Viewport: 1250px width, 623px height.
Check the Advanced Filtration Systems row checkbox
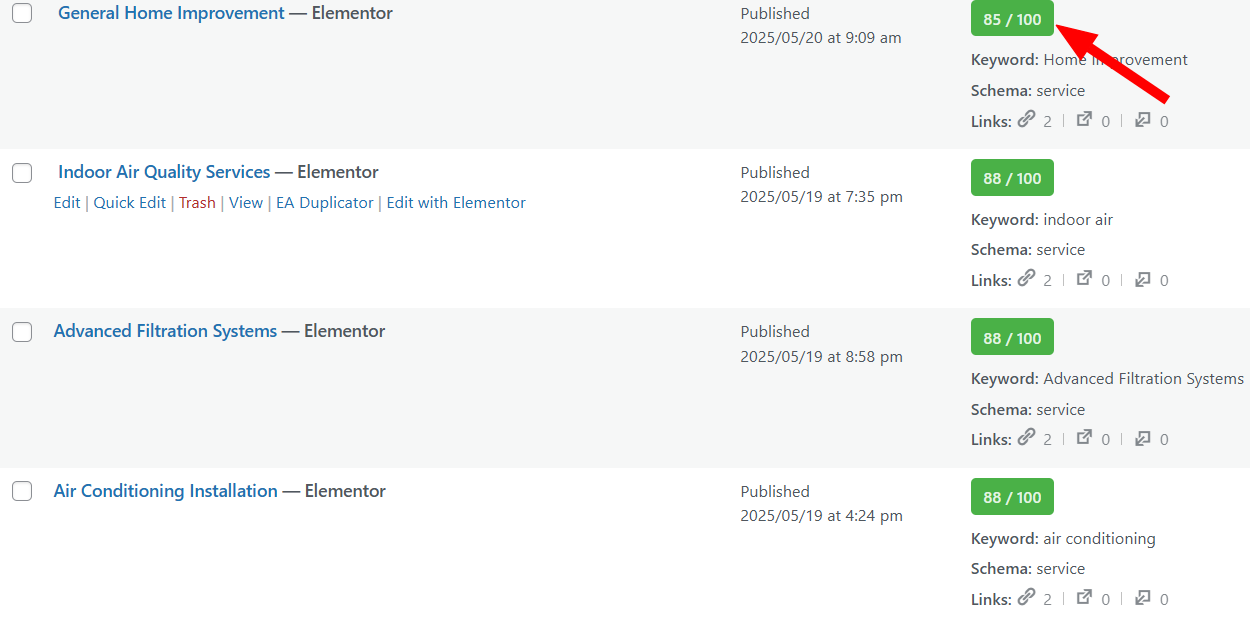(22, 332)
